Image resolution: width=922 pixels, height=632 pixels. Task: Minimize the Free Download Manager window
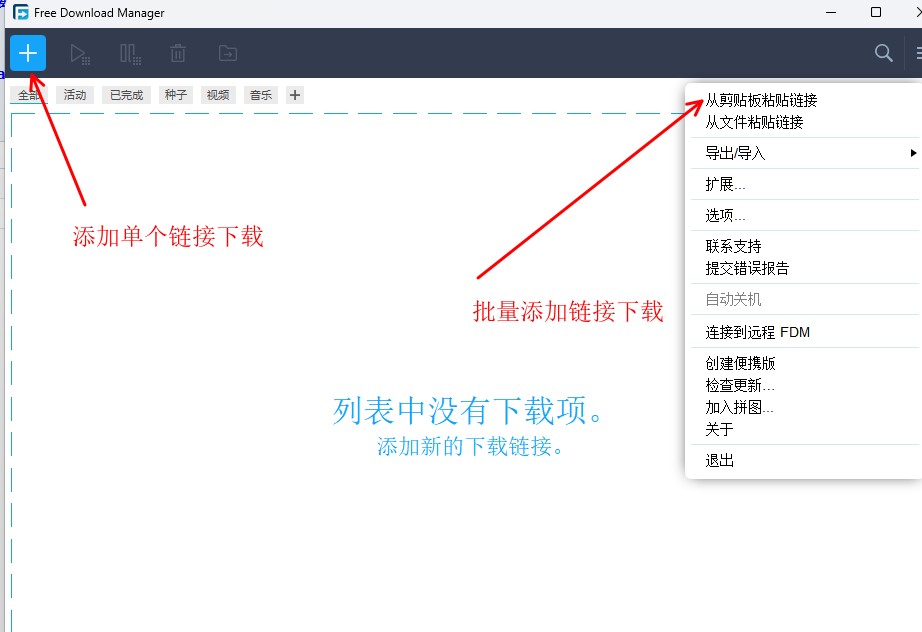831,12
